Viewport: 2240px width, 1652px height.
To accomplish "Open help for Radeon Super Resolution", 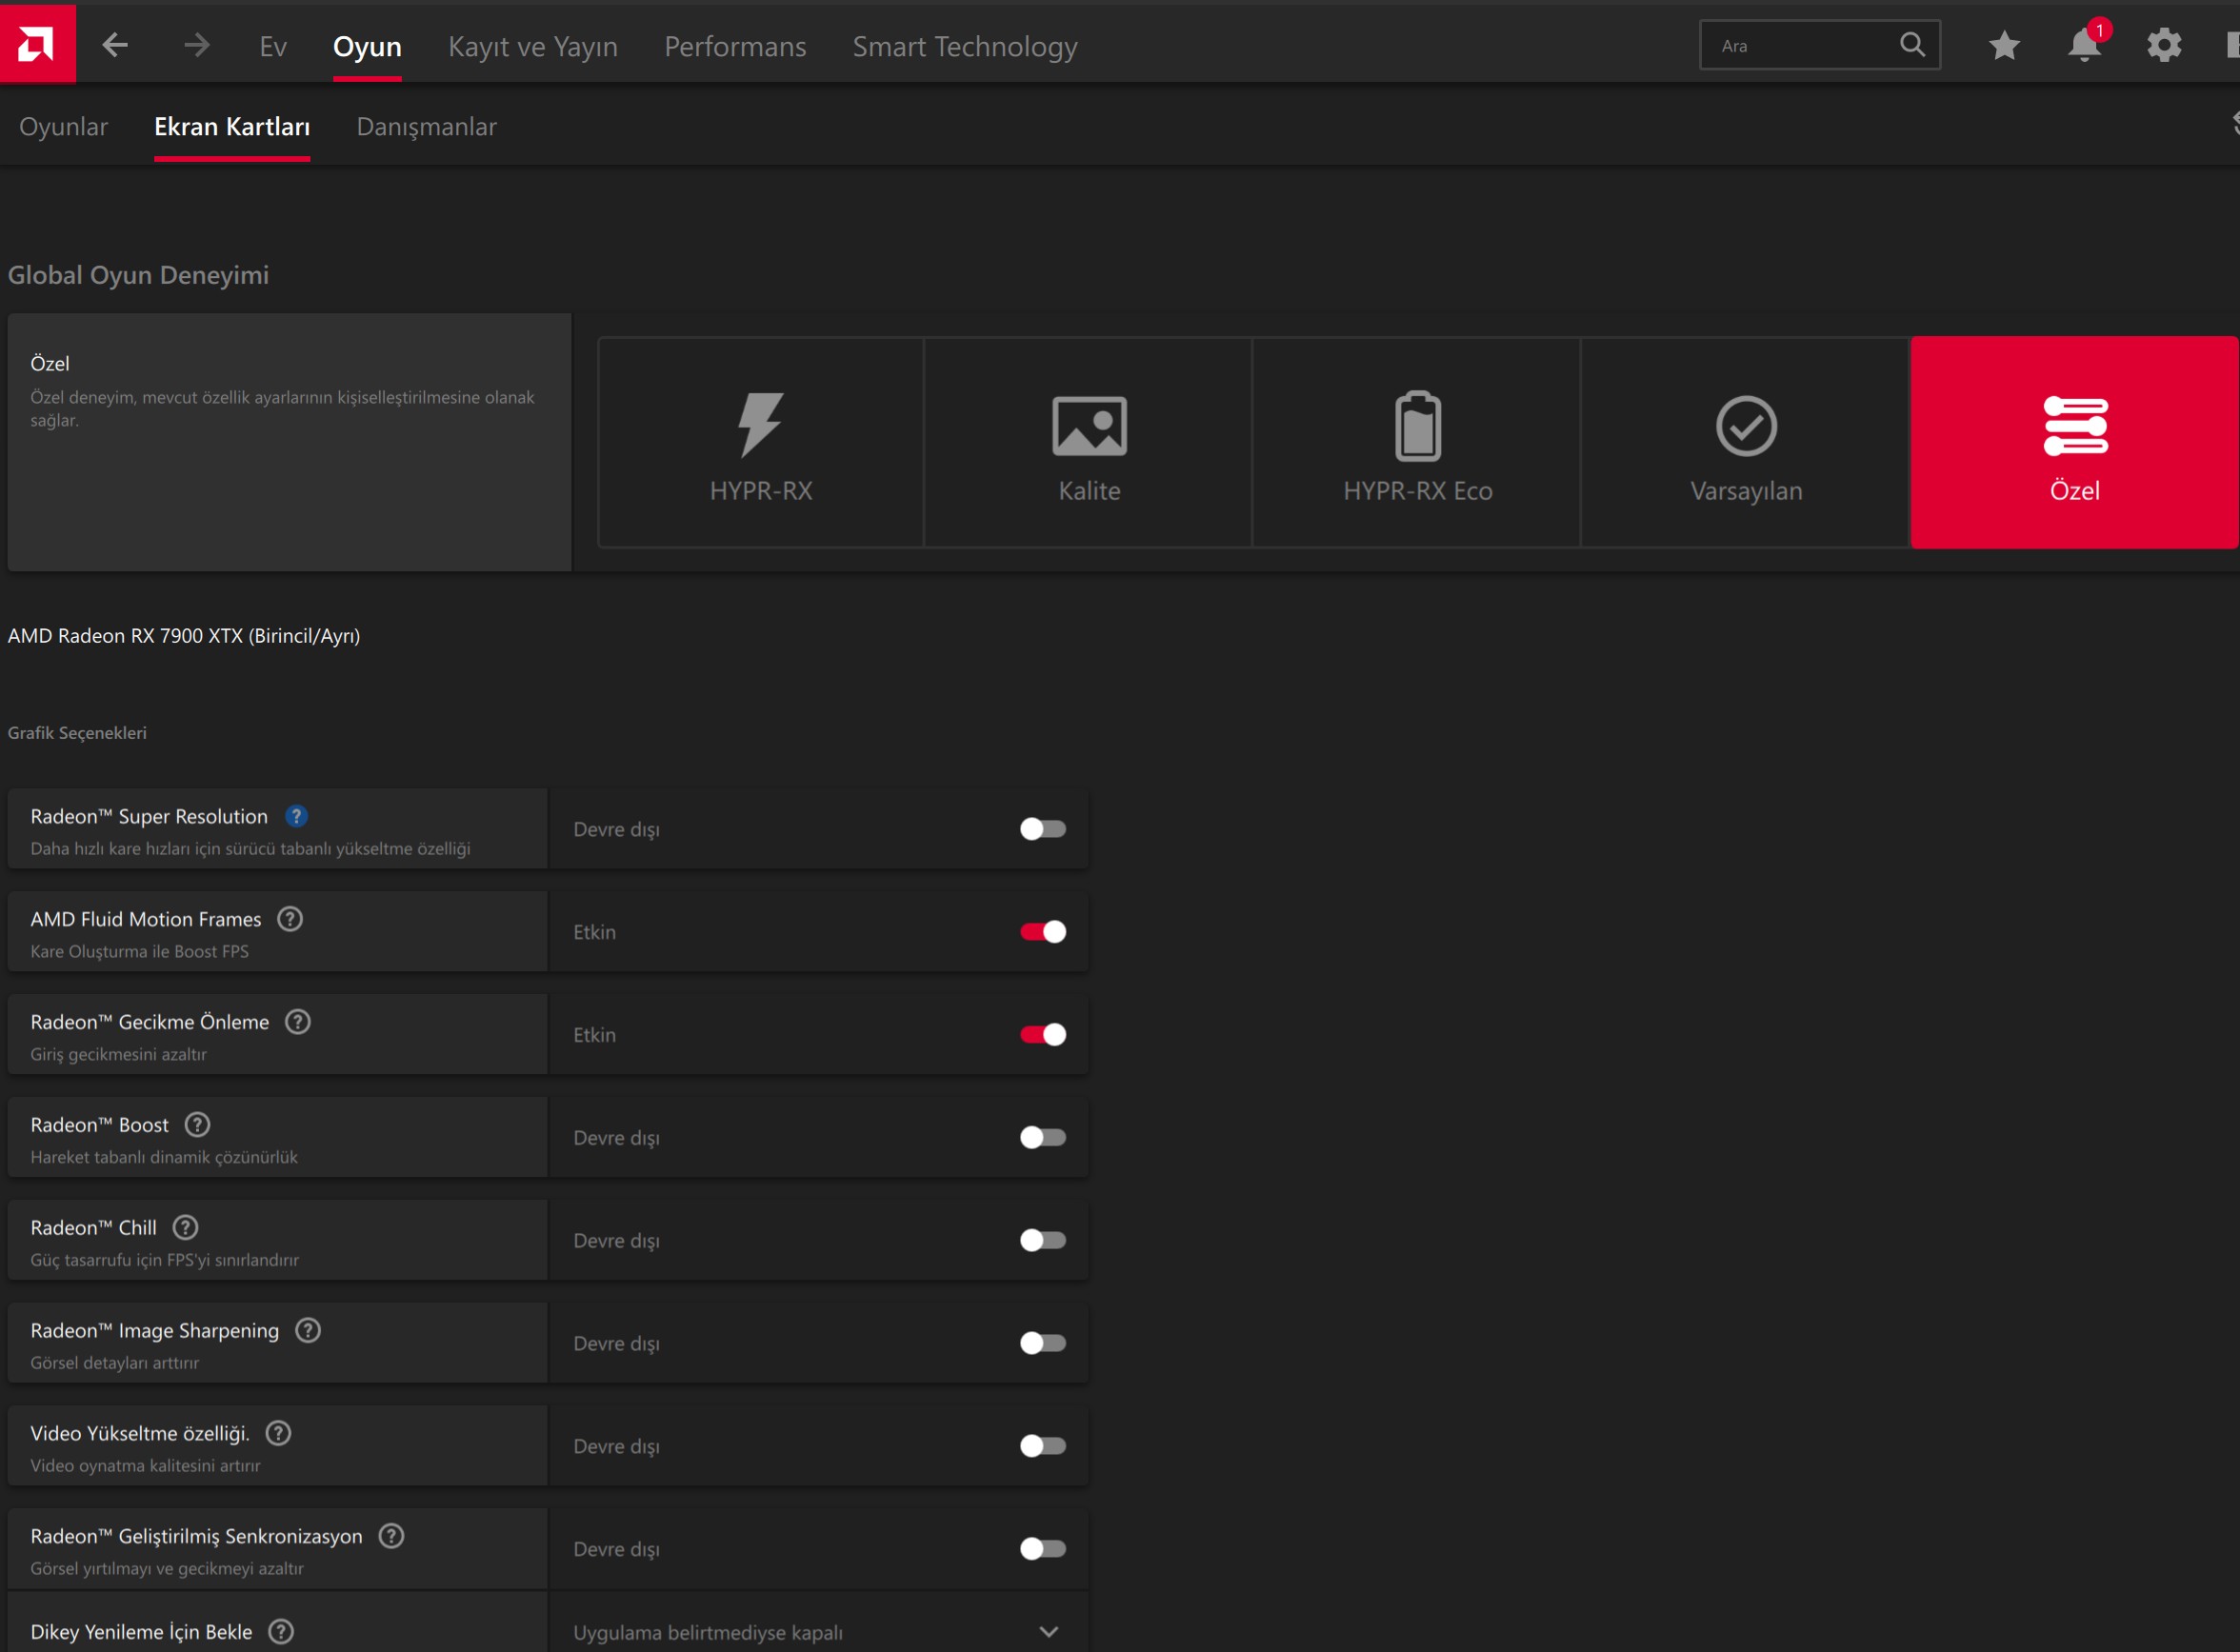I will (x=296, y=816).
